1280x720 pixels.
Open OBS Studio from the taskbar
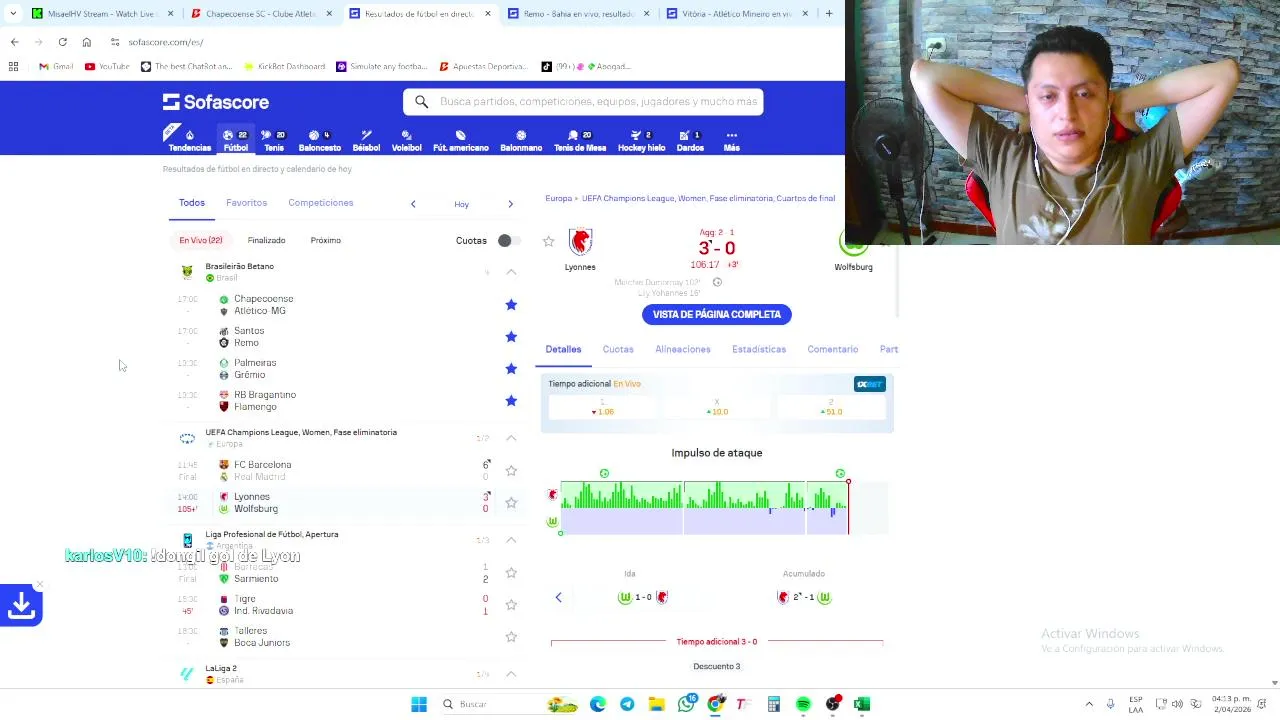pyautogui.click(x=833, y=704)
